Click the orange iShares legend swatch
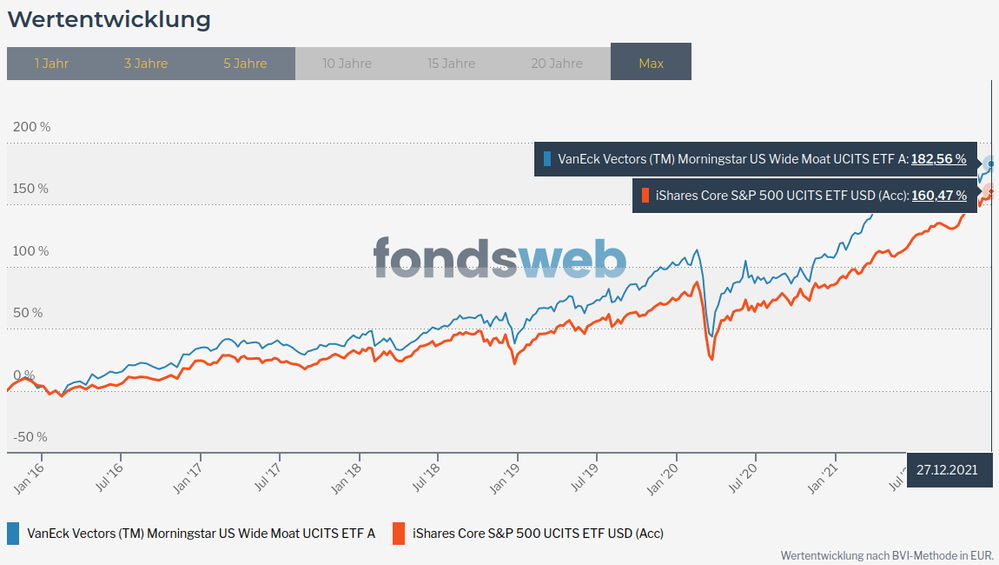The image size is (999, 565). (x=398, y=533)
